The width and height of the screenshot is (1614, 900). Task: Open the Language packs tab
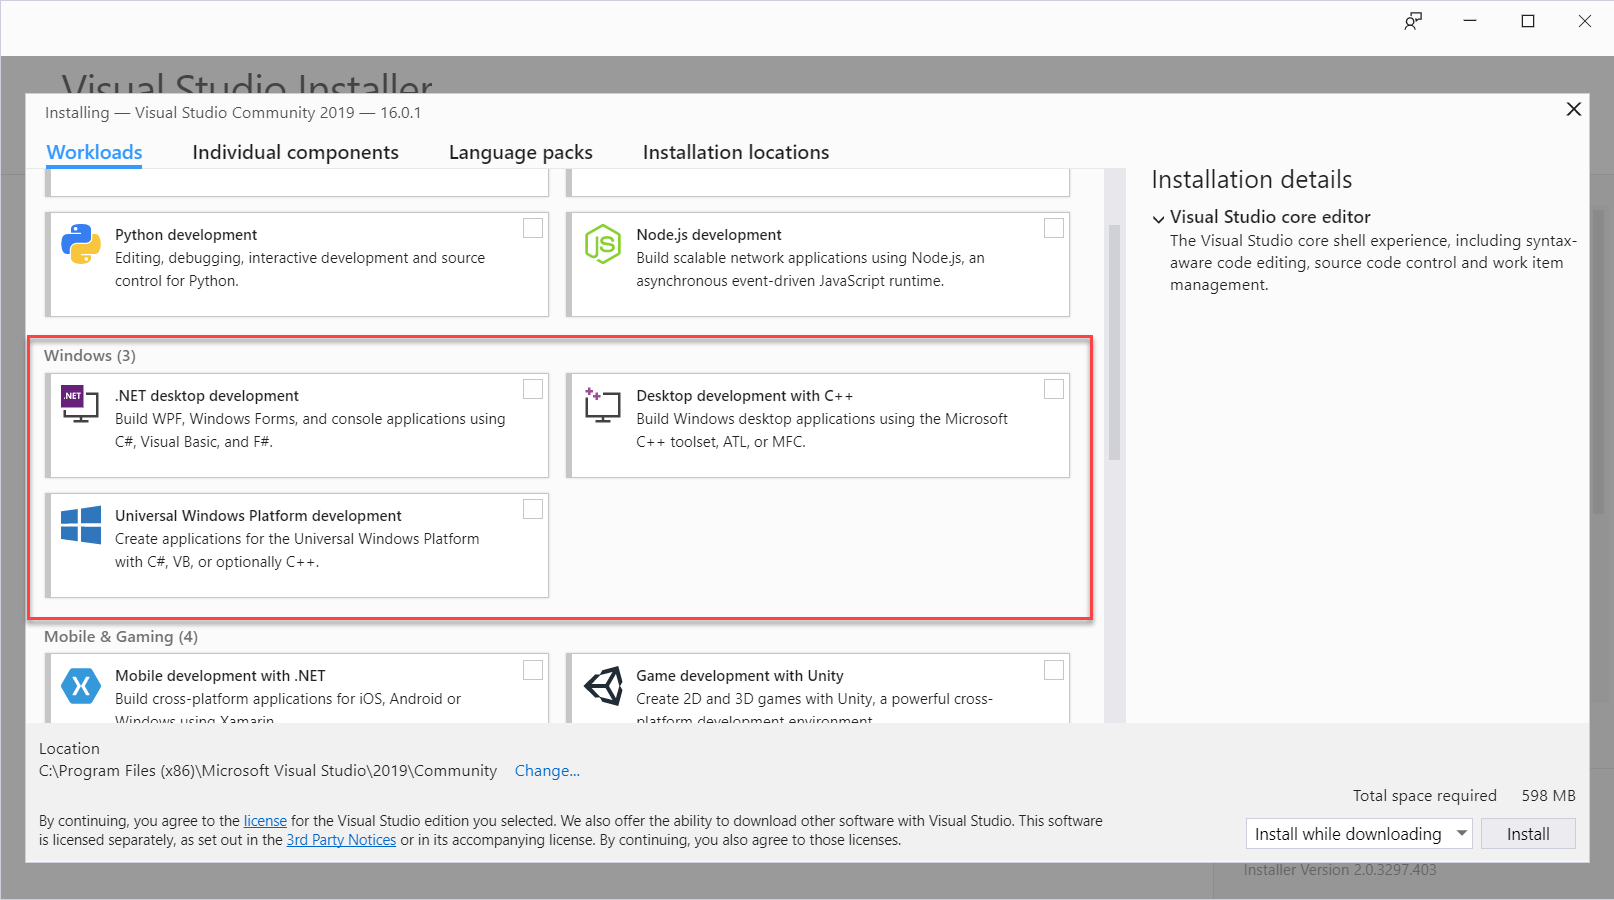[x=520, y=153]
